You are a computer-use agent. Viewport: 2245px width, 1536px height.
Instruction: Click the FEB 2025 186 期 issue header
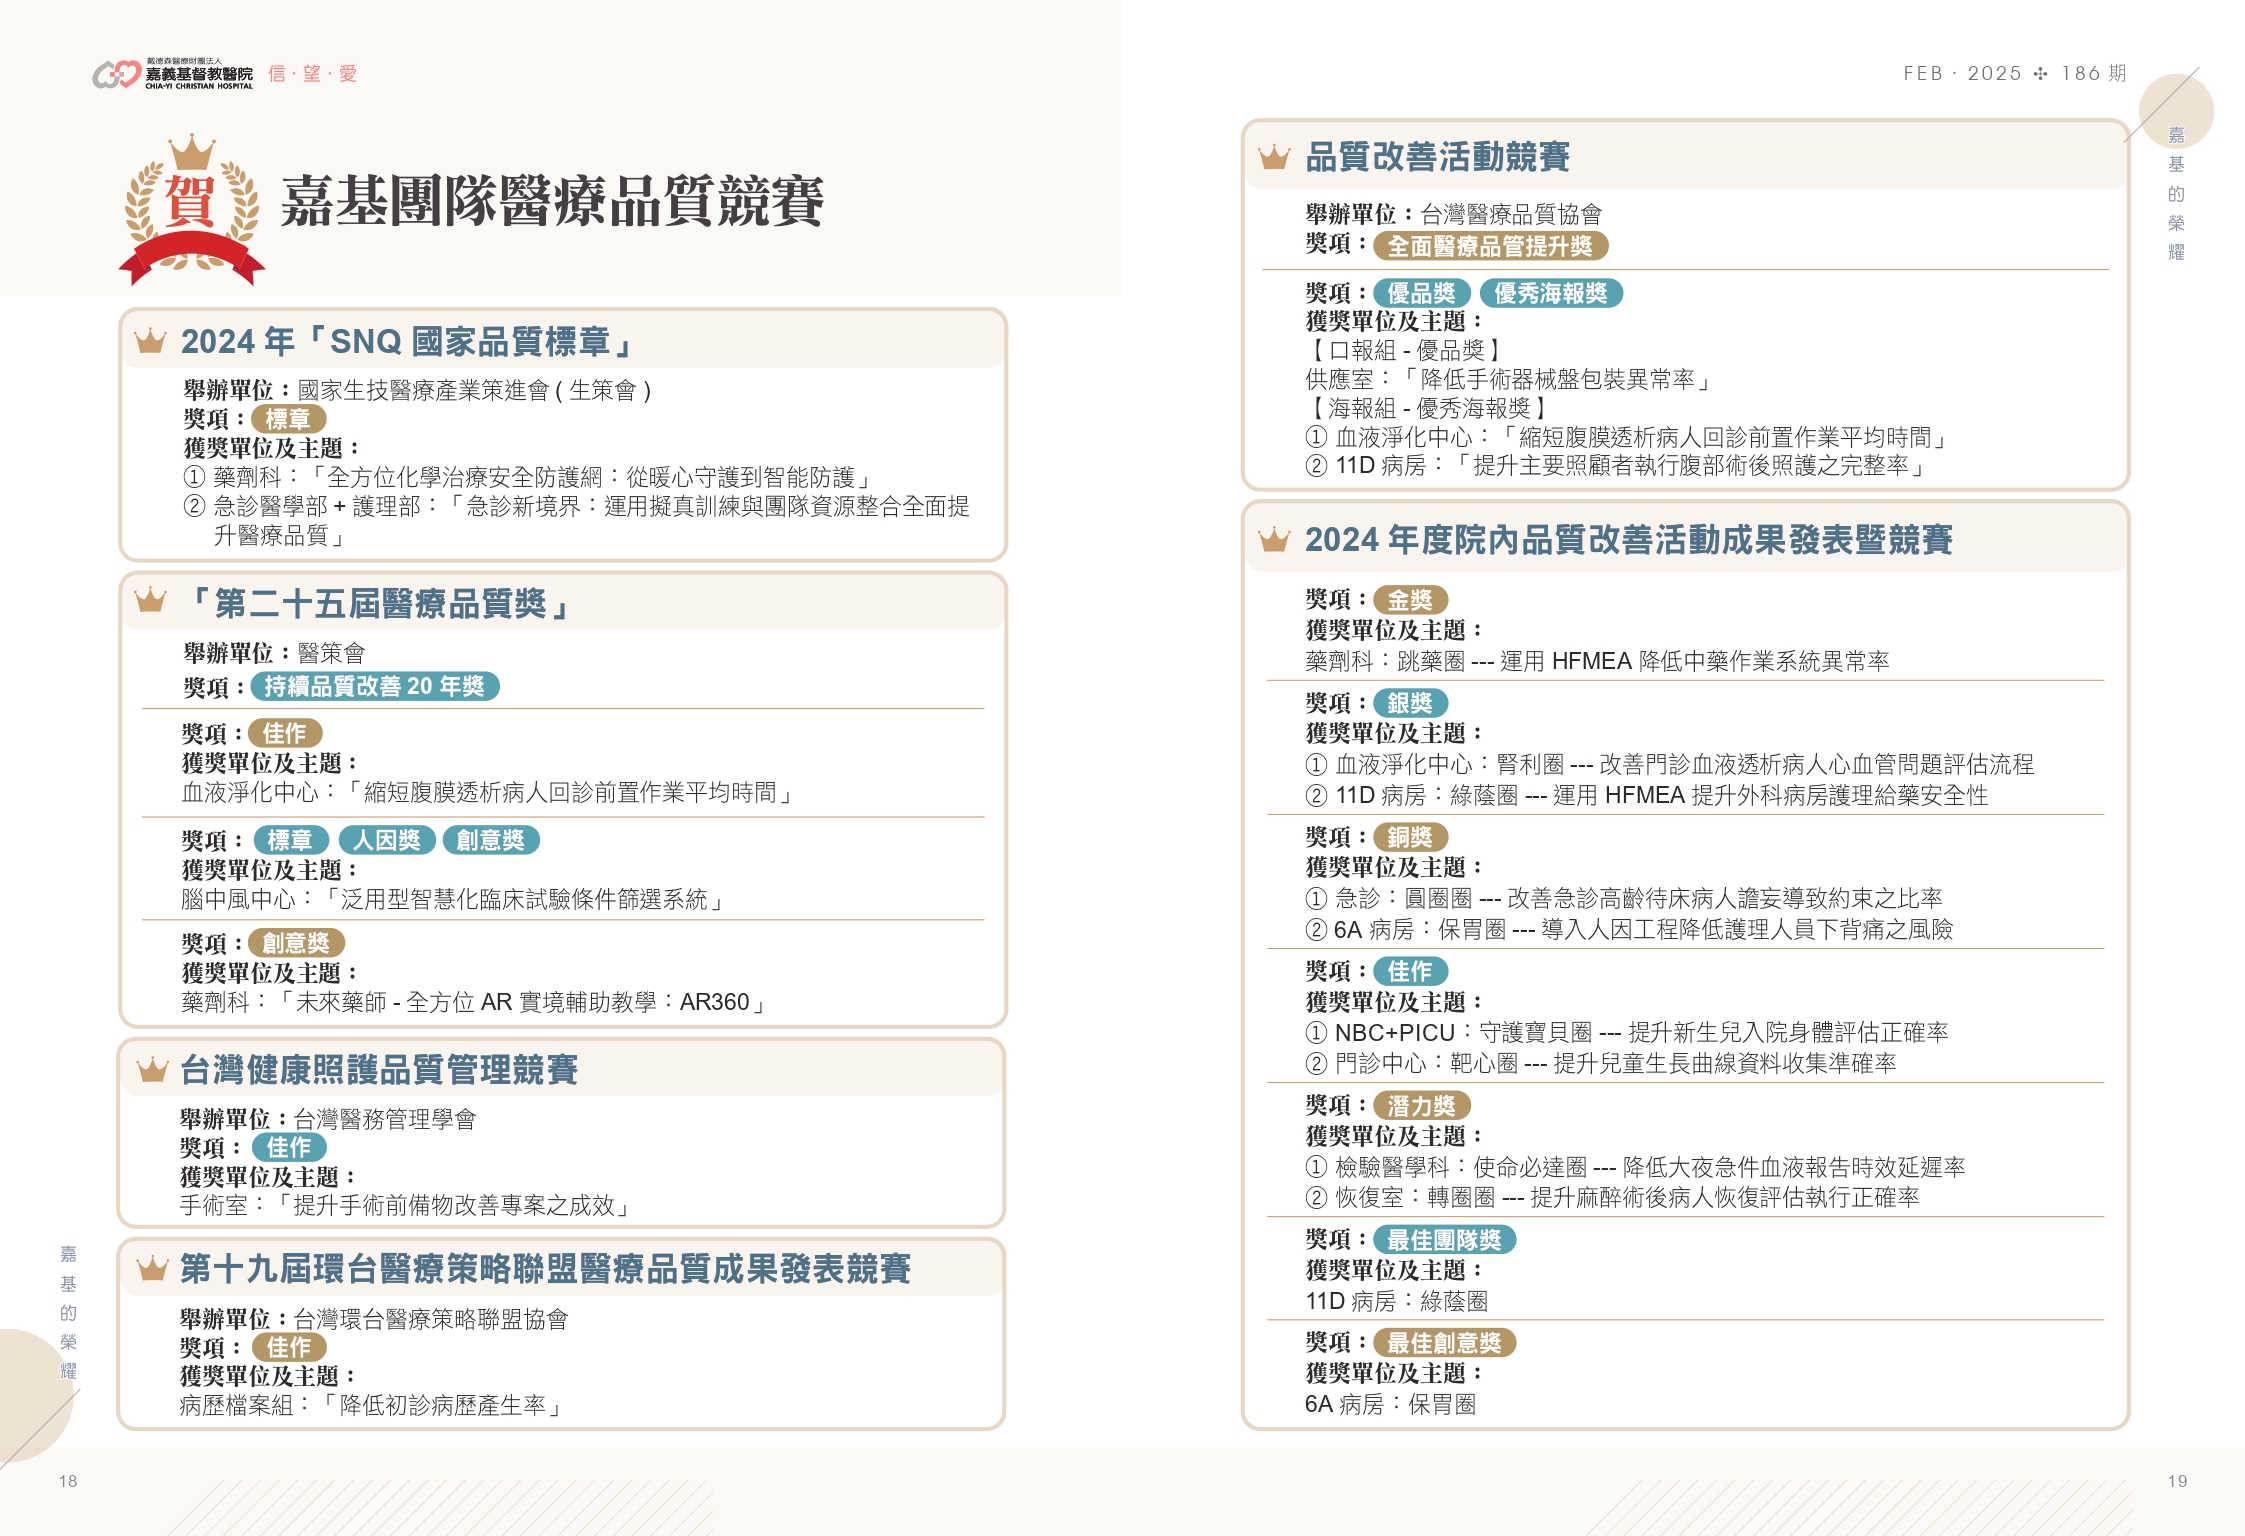(x=2014, y=74)
